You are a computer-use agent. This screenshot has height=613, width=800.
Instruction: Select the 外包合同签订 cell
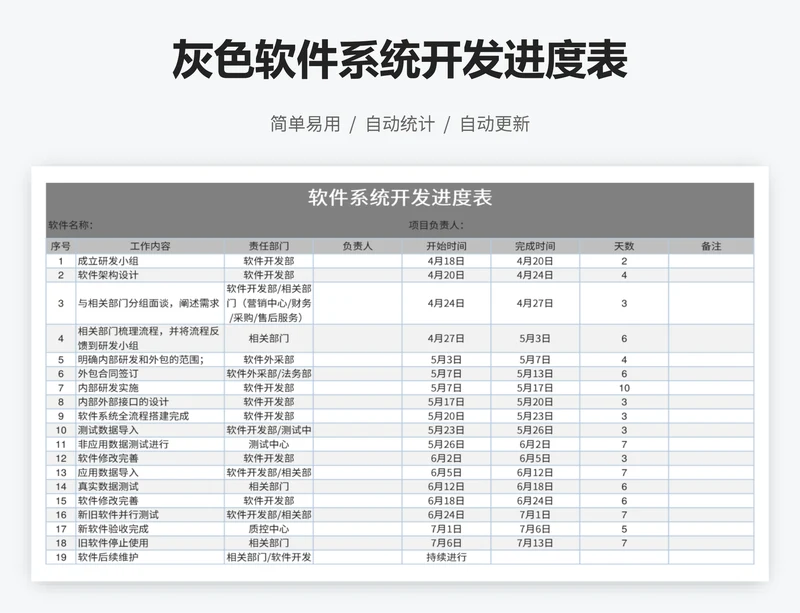point(150,374)
